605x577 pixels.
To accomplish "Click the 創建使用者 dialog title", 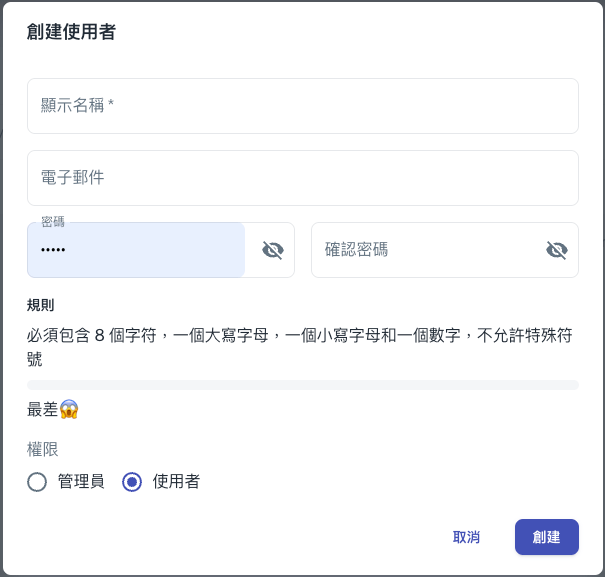I will 71,32.
